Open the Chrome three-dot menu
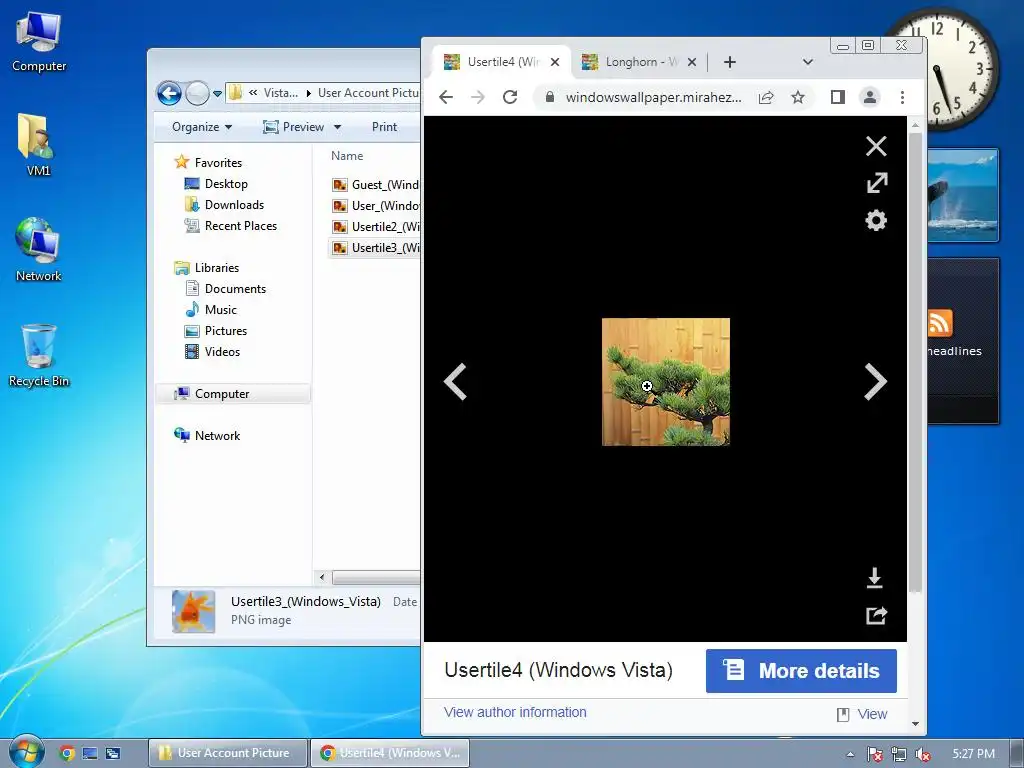Image resolution: width=1024 pixels, height=768 pixels. [902, 97]
